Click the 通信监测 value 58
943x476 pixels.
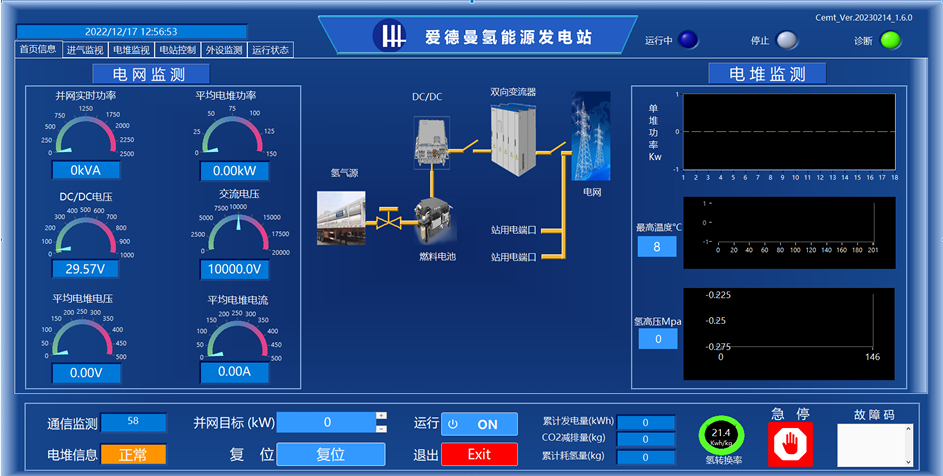pyautogui.click(x=134, y=422)
